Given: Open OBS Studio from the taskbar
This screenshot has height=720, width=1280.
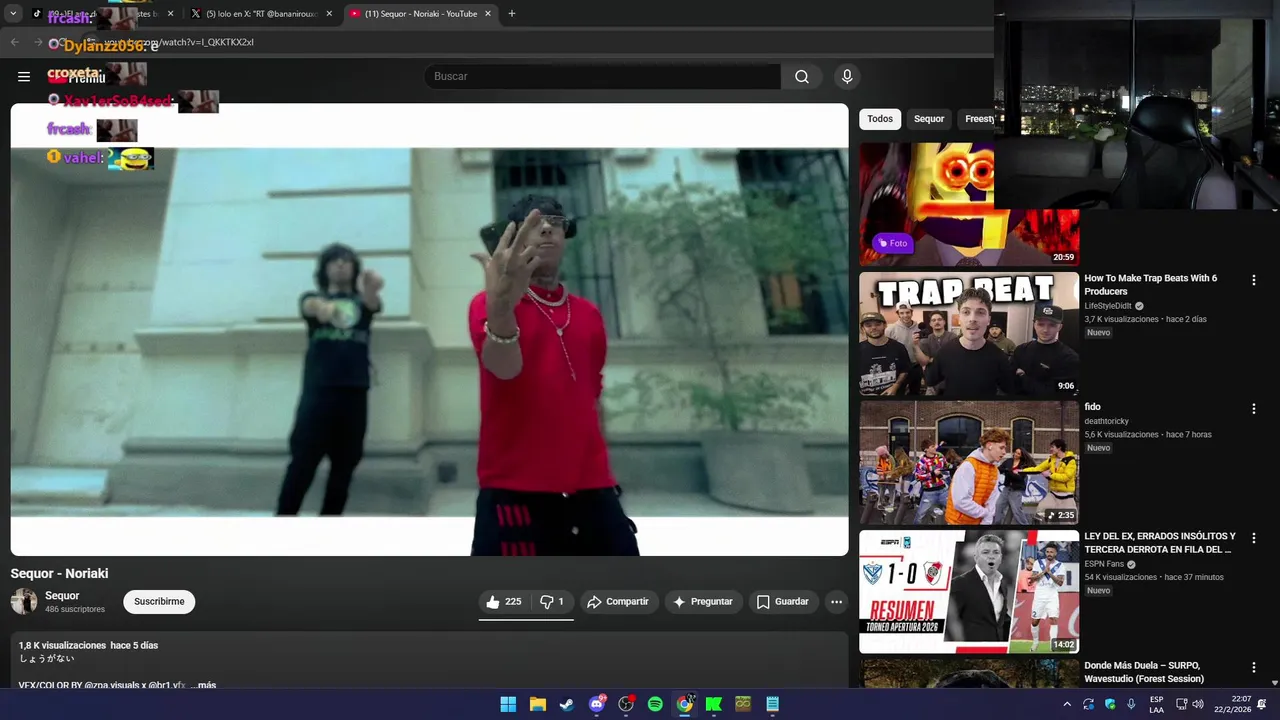Looking at the screenshot, I should 626,704.
